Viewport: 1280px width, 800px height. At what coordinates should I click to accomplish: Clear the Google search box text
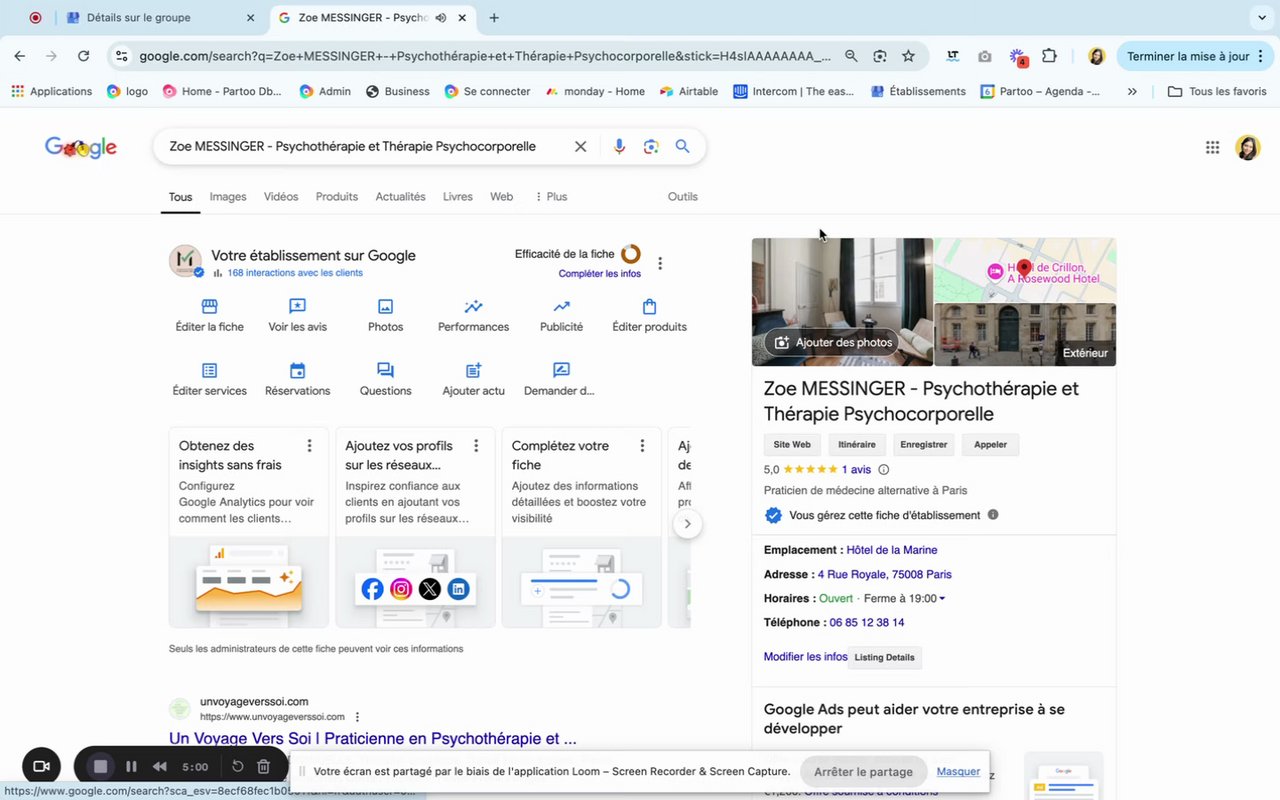(580, 147)
